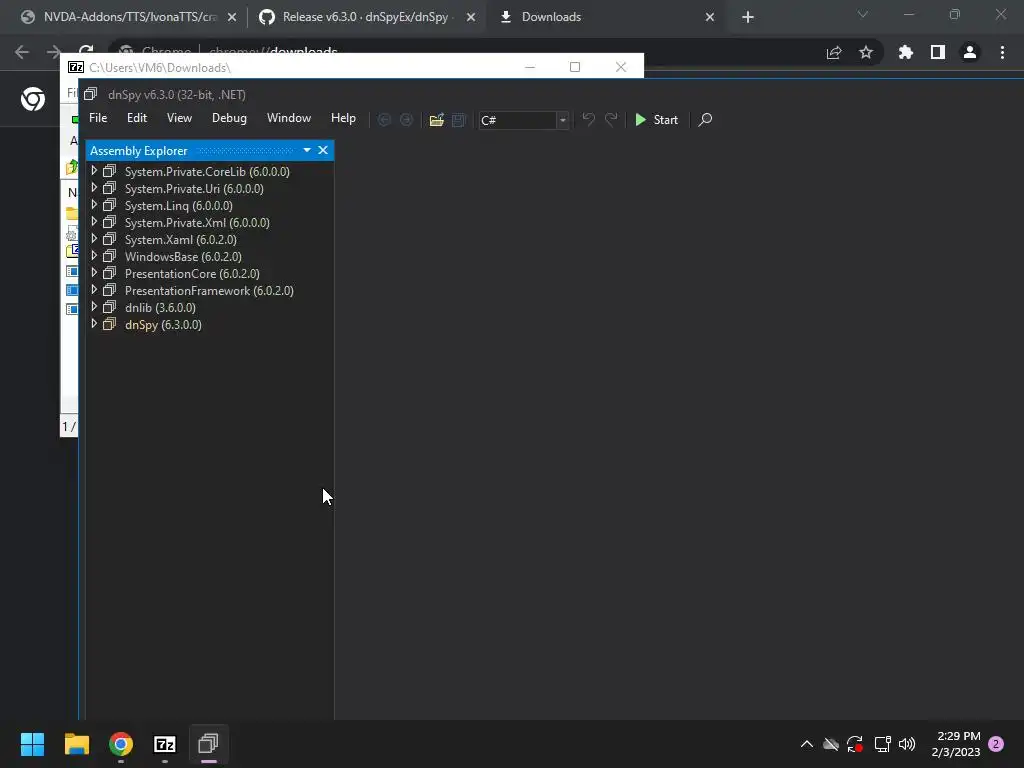Open a new Chrome tab

pyautogui.click(x=748, y=17)
